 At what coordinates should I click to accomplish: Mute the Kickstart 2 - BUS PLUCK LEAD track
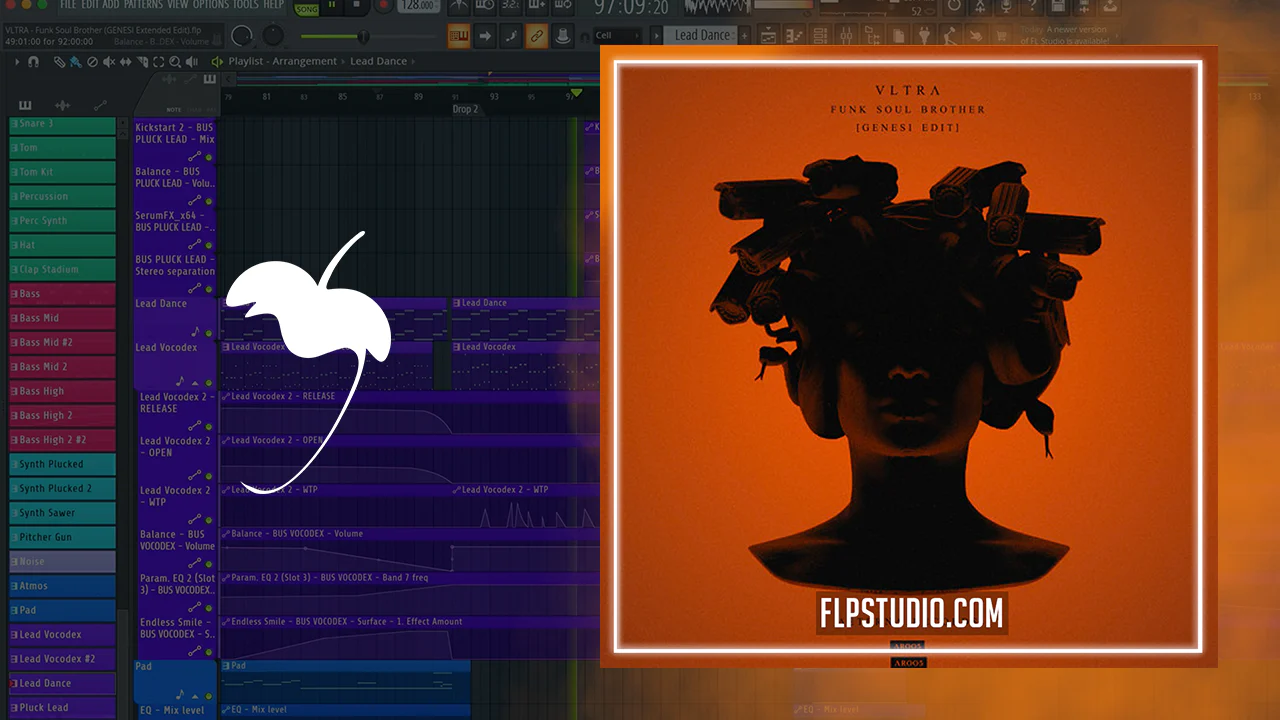tap(209, 158)
